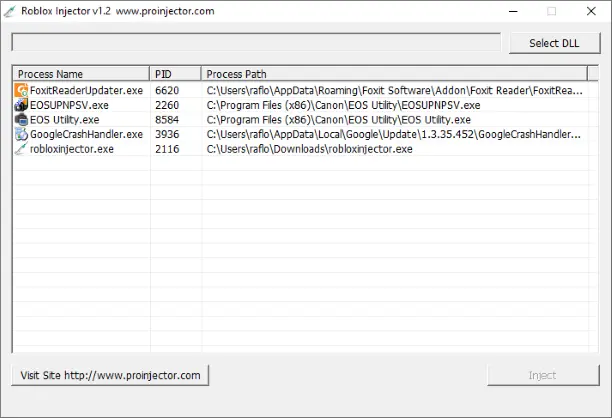Screen dimensions: 612x418
Task: Close the Roblox Injector window
Action: pos(591,11)
